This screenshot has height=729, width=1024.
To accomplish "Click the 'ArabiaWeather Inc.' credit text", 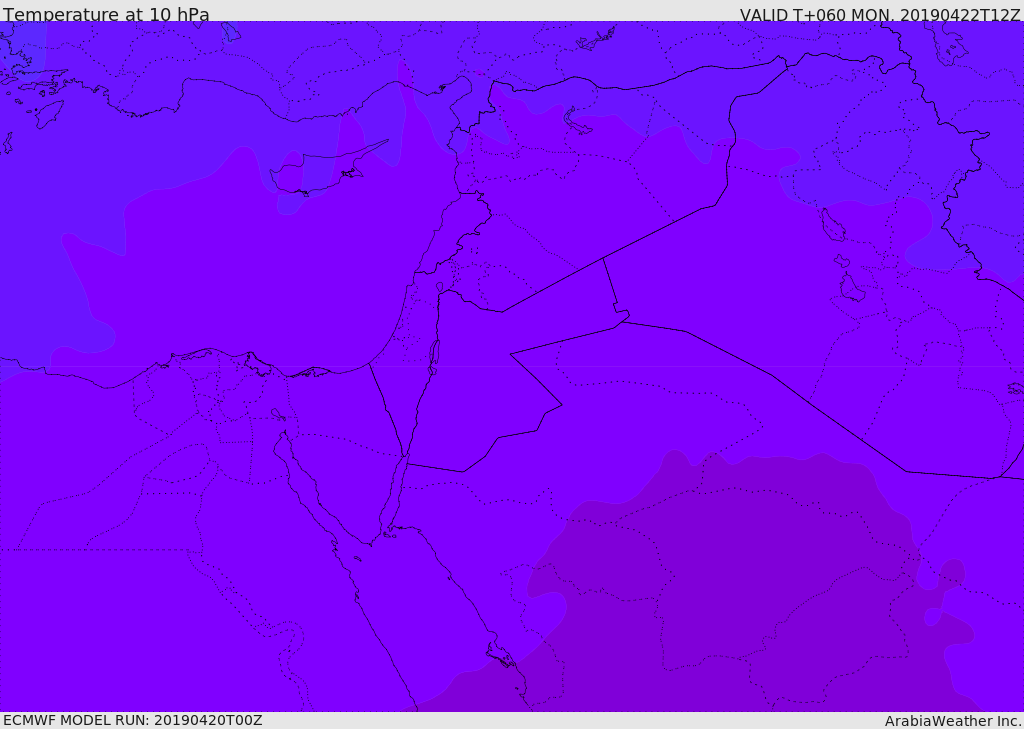I will 954,721.
